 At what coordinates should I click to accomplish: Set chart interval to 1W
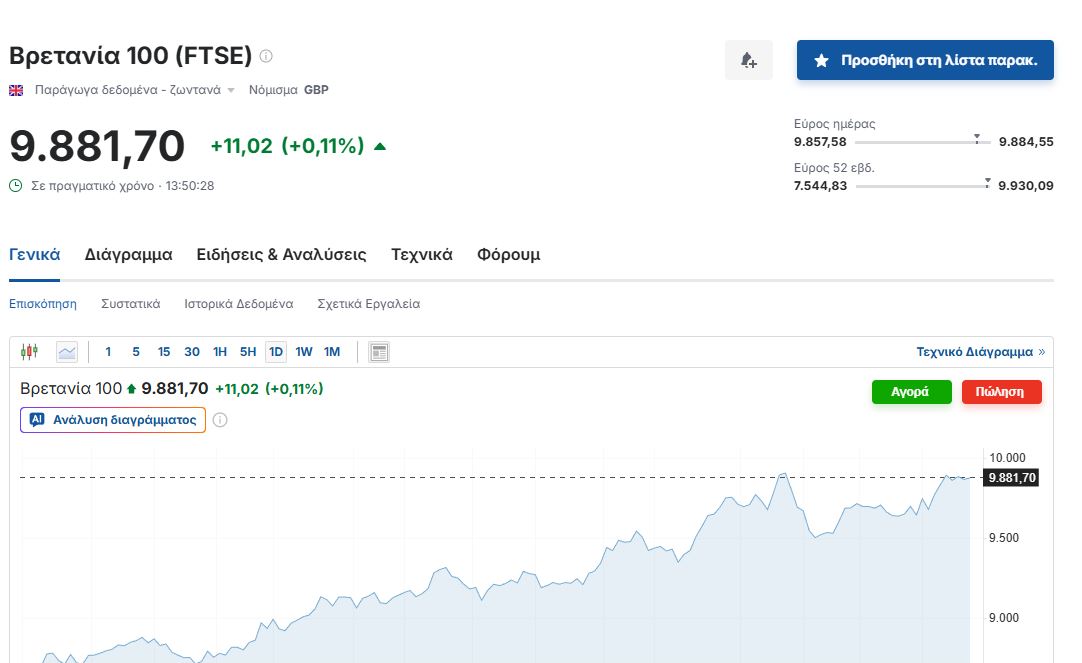304,351
